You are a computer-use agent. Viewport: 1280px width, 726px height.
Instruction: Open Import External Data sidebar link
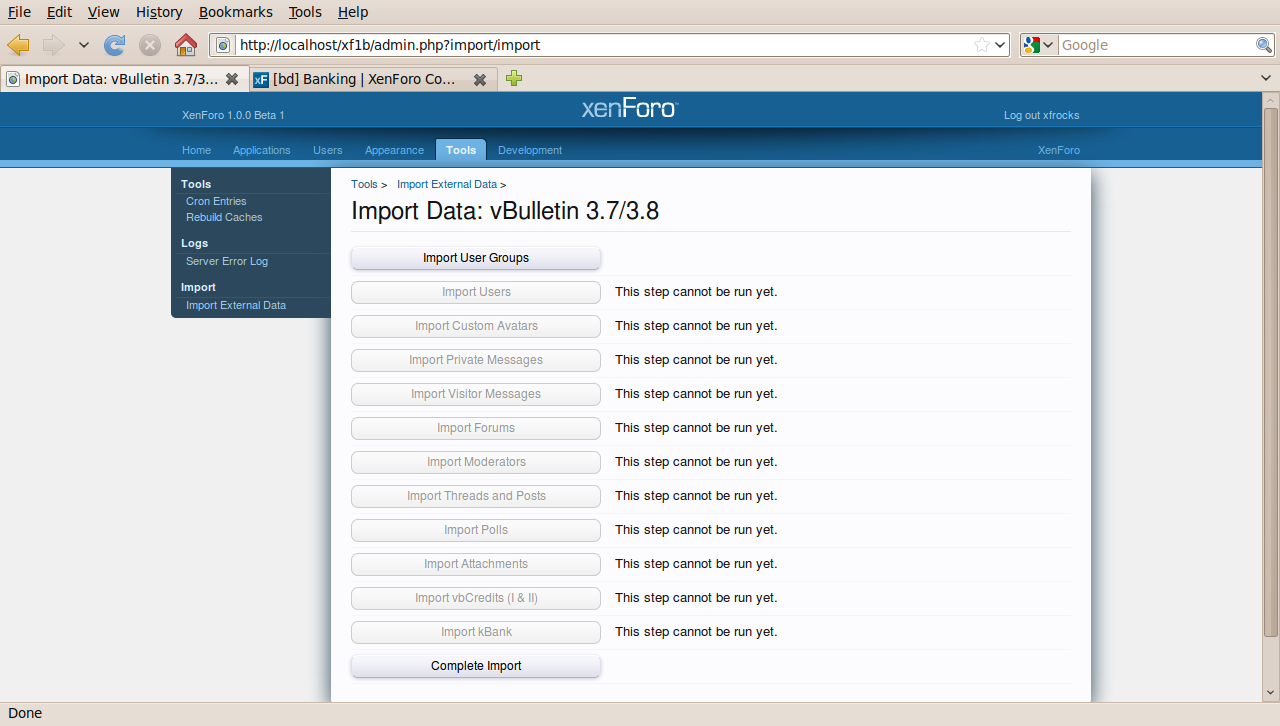click(x=236, y=305)
